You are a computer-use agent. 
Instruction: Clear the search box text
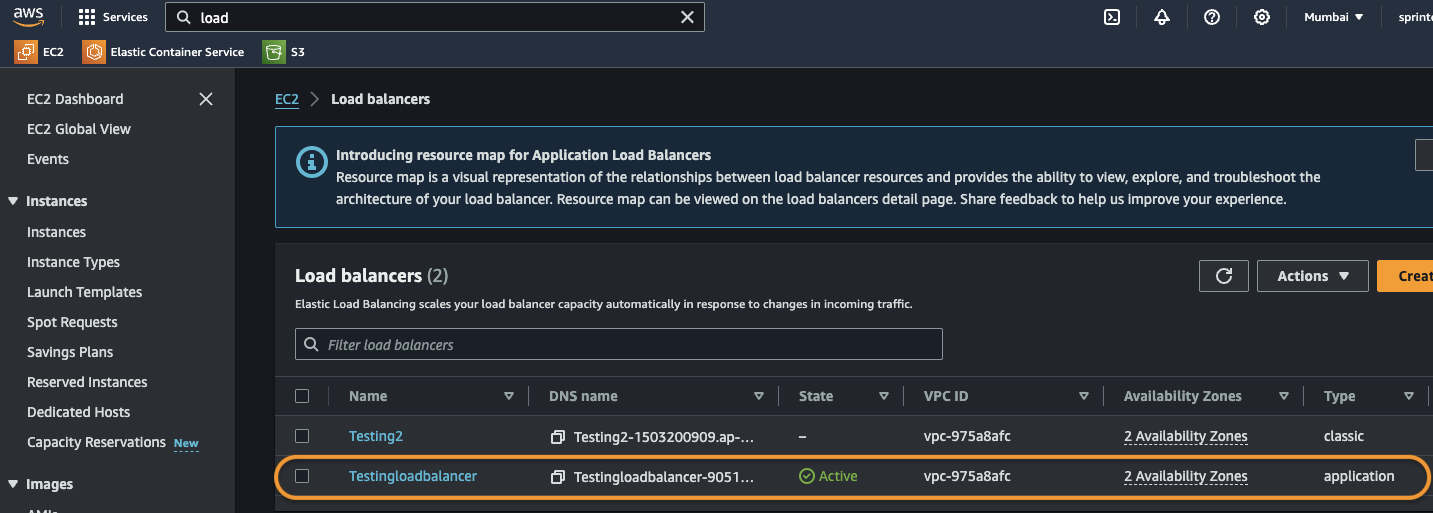[687, 17]
